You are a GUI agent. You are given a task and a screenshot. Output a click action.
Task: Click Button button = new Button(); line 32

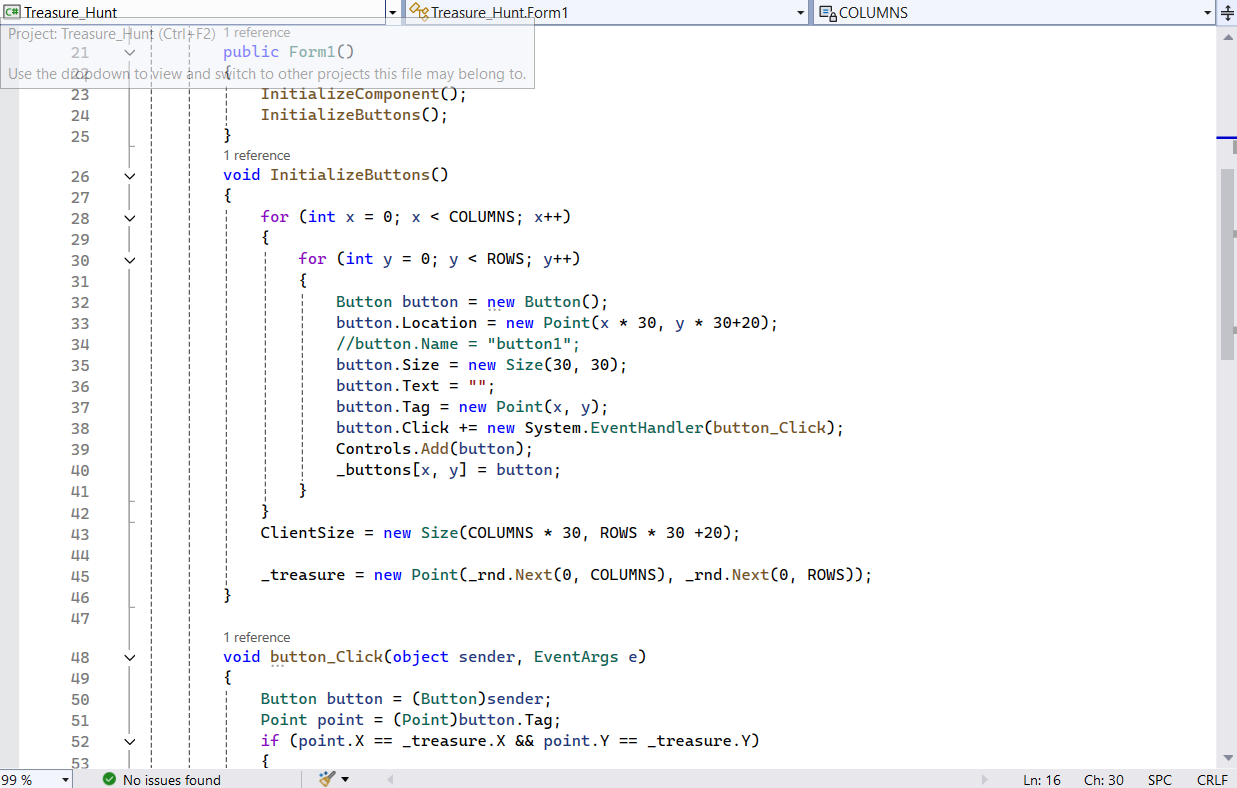pos(472,302)
